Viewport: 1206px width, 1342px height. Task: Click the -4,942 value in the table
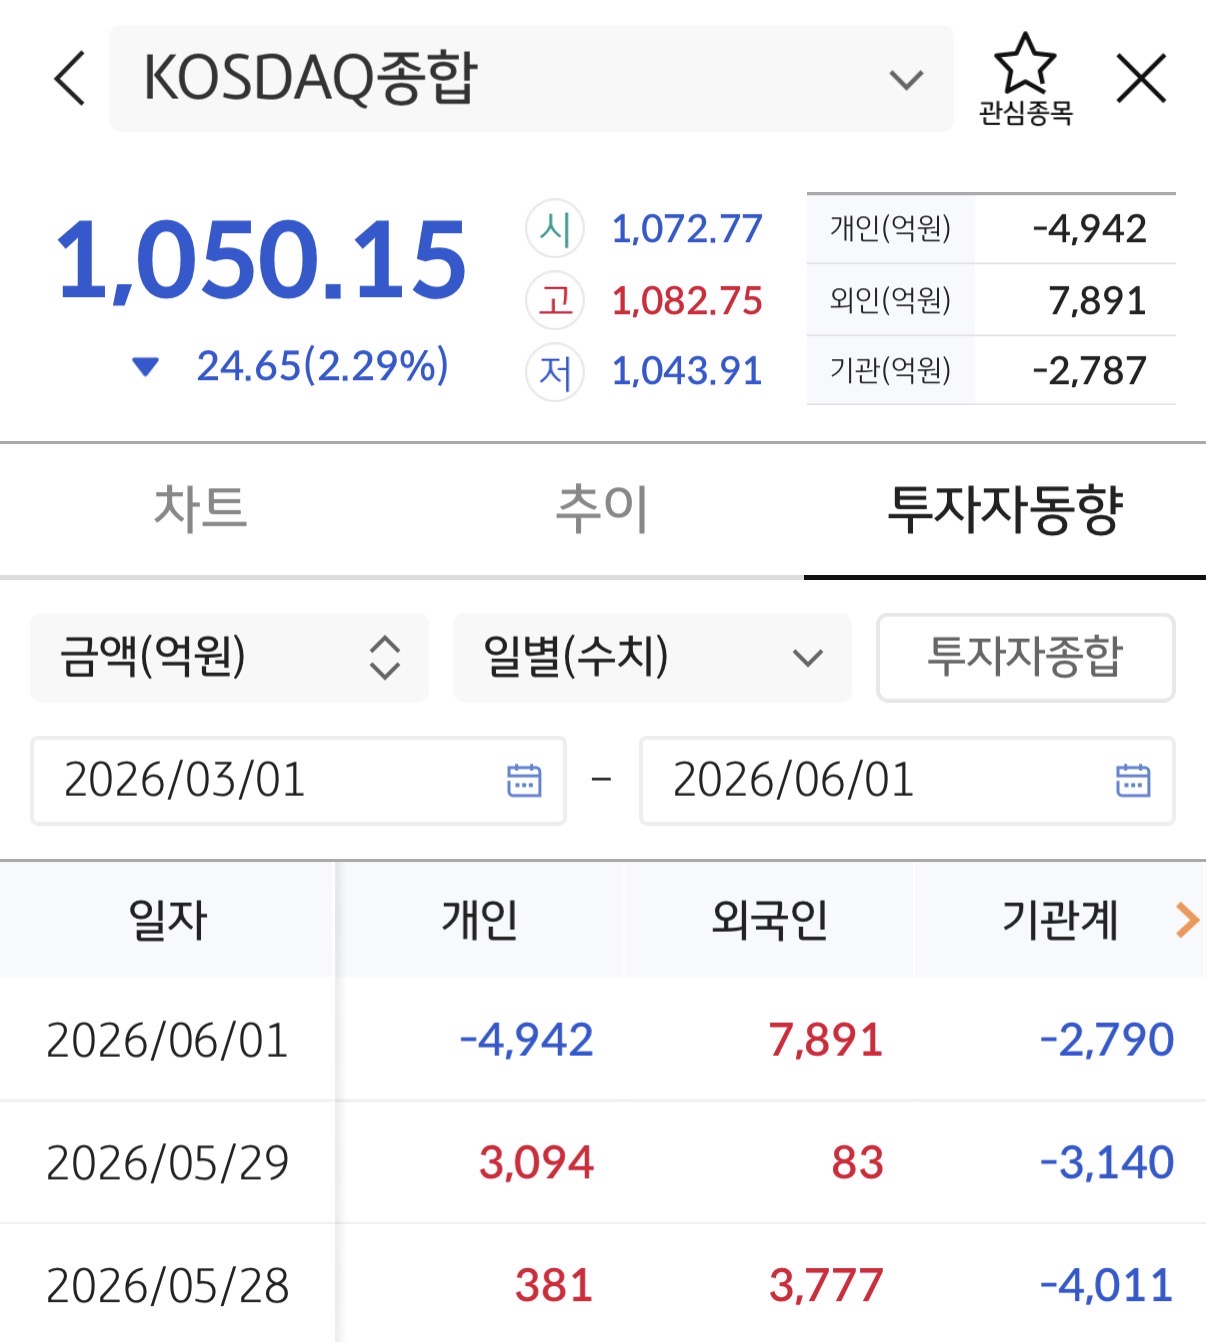coord(526,1040)
